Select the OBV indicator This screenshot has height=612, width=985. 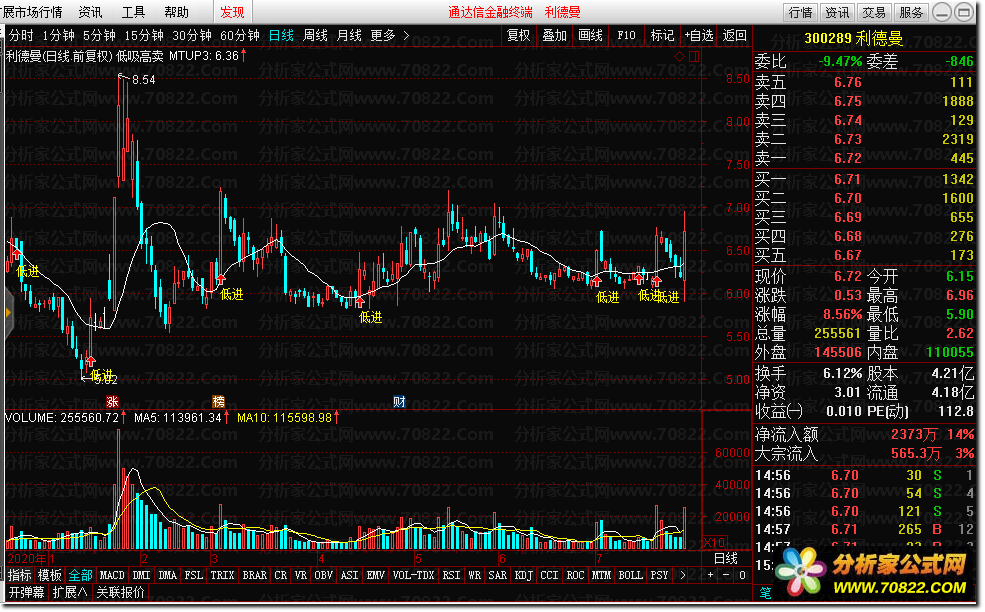click(x=324, y=575)
